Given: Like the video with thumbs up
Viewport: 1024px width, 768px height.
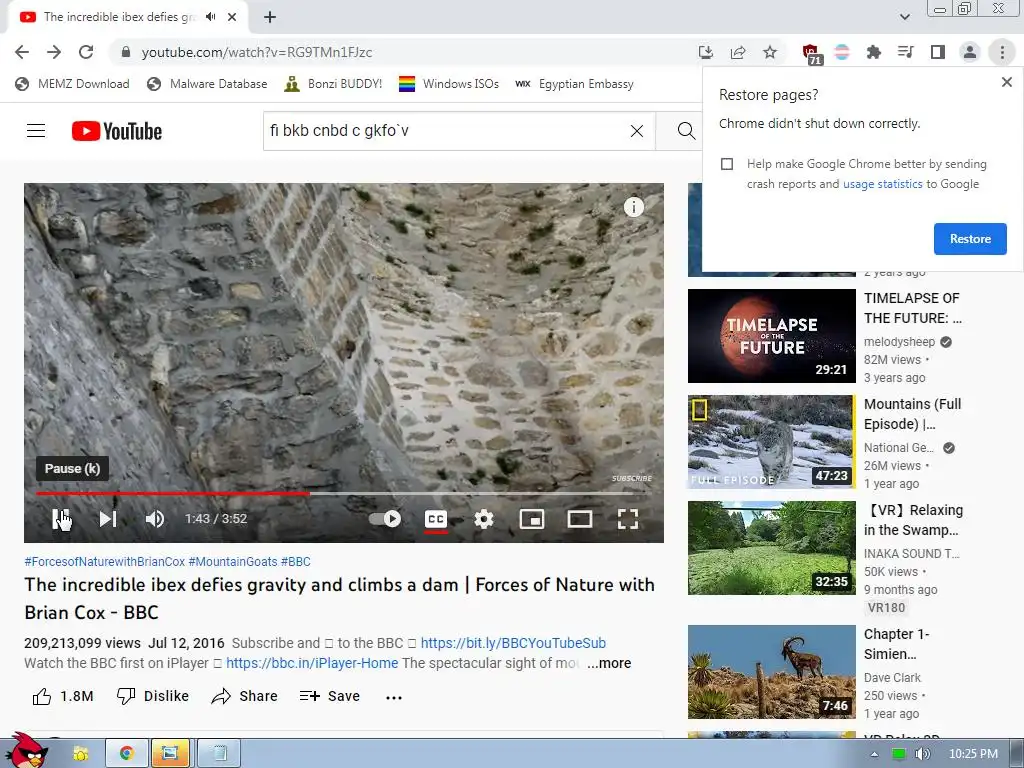Looking at the screenshot, I should click(x=63, y=696).
